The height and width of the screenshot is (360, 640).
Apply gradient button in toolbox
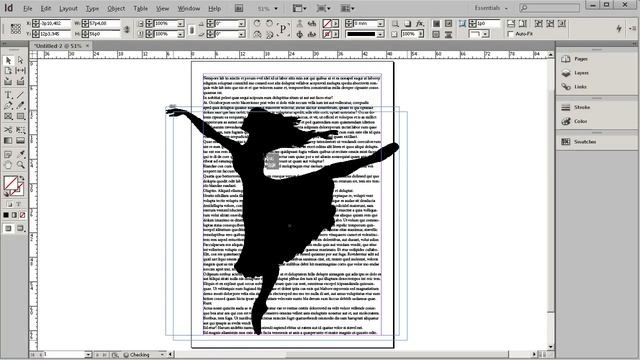14,215
